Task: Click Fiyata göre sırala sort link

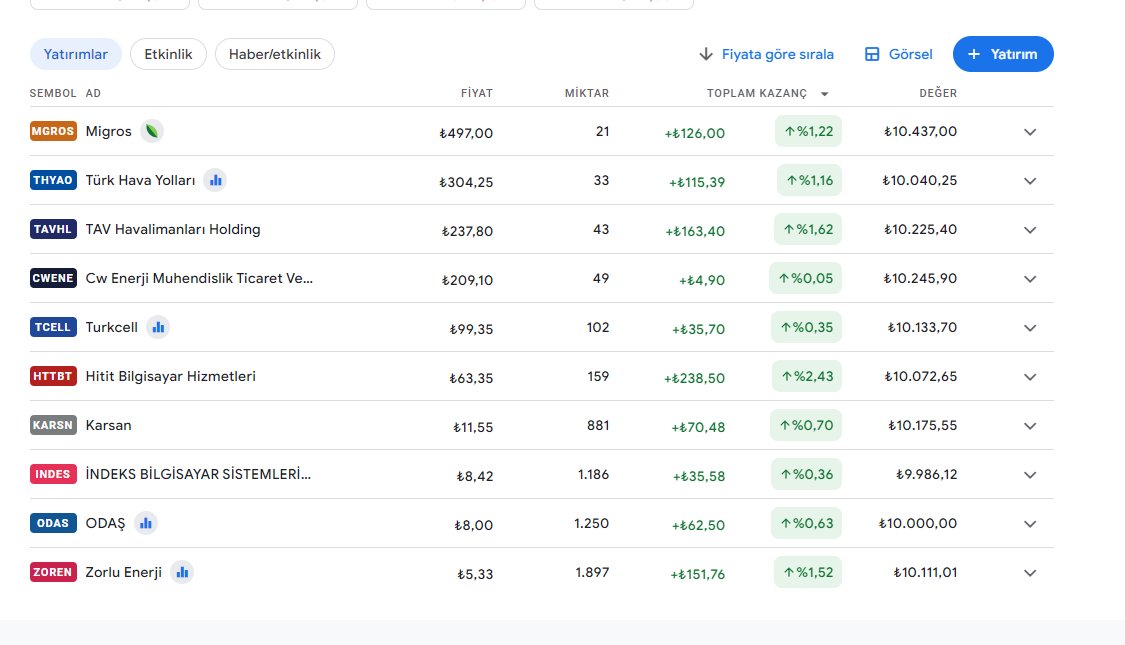Action: coord(778,55)
